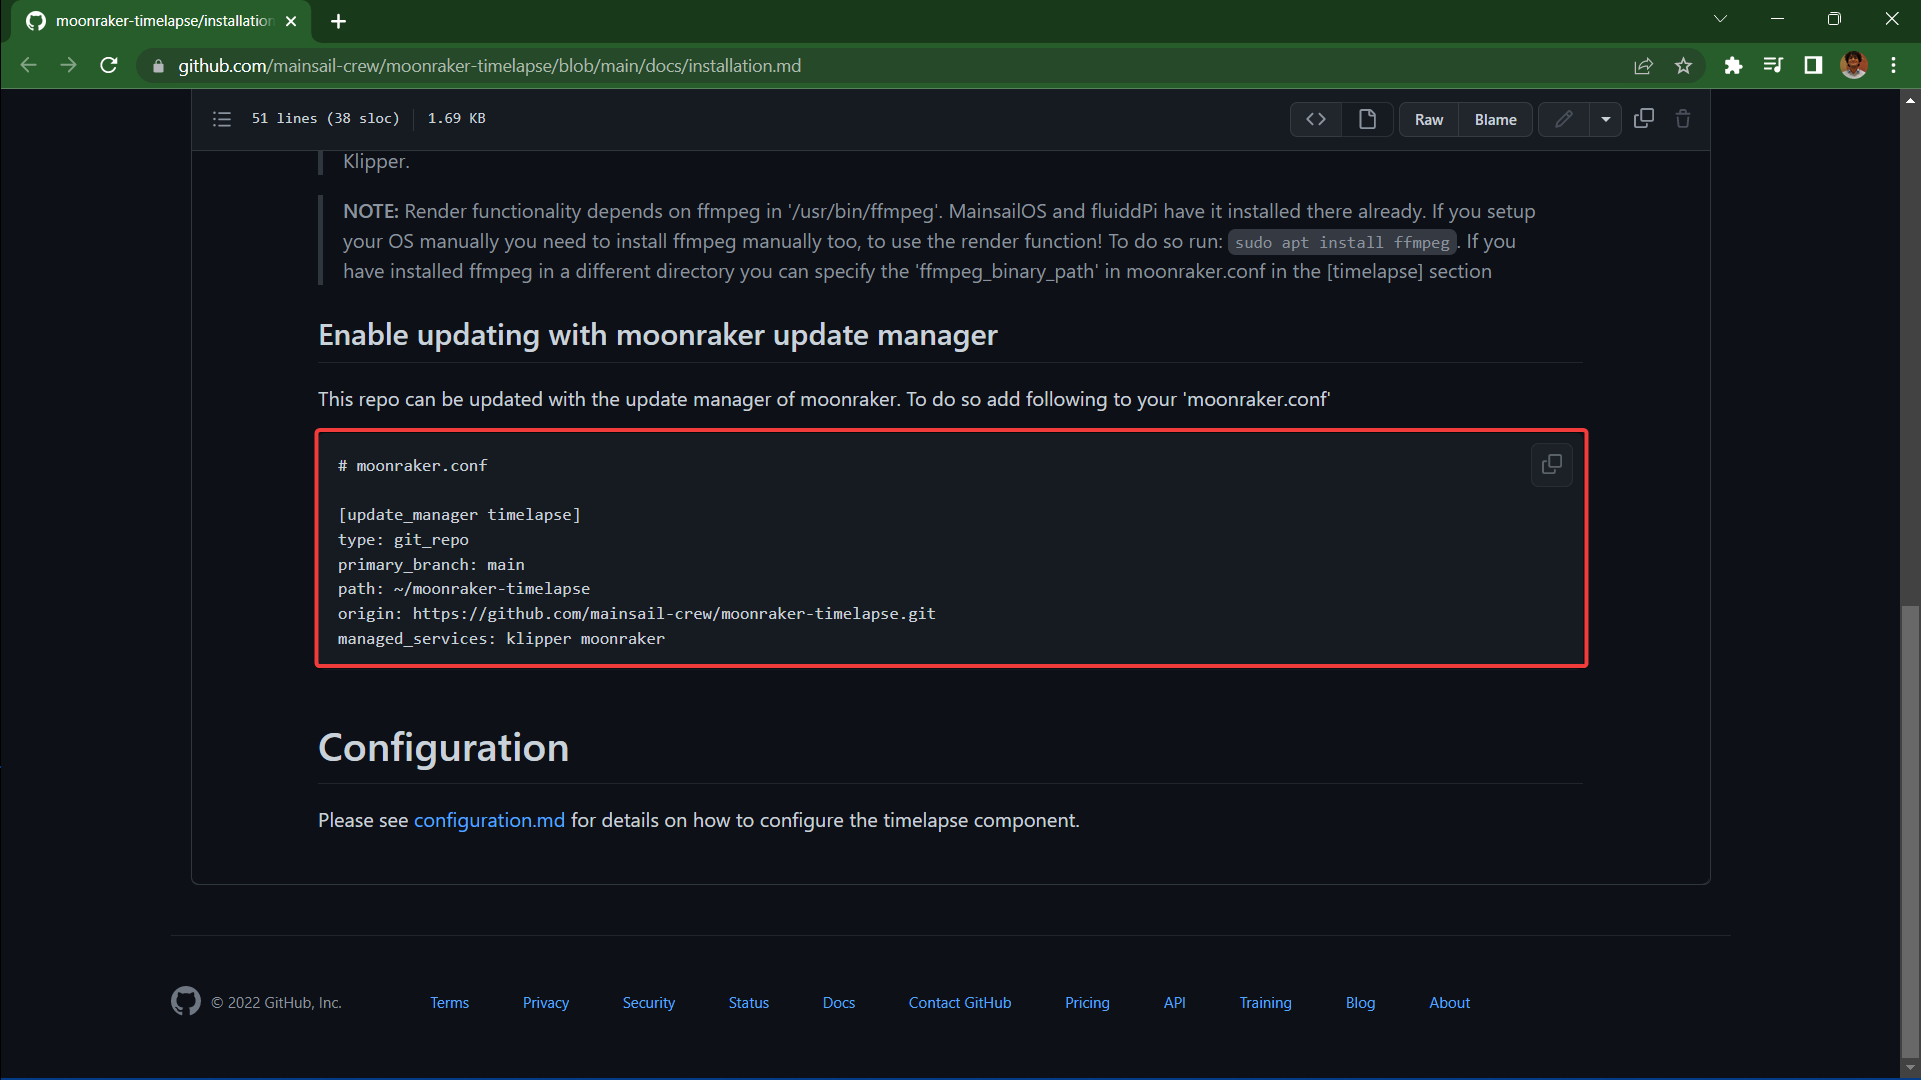1921x1080 pixels.
Task: Open Pricing footer link
Action: pos(1087,1002)
